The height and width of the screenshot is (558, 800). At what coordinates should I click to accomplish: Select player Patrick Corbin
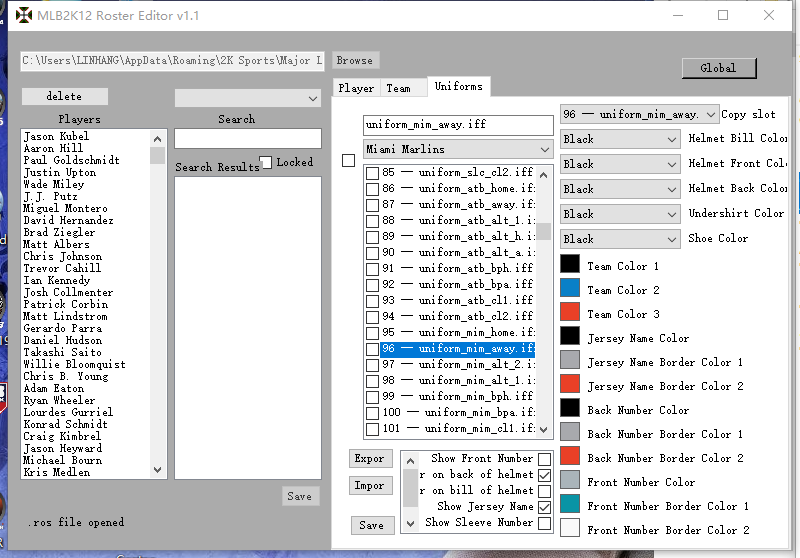click(66, 304)
